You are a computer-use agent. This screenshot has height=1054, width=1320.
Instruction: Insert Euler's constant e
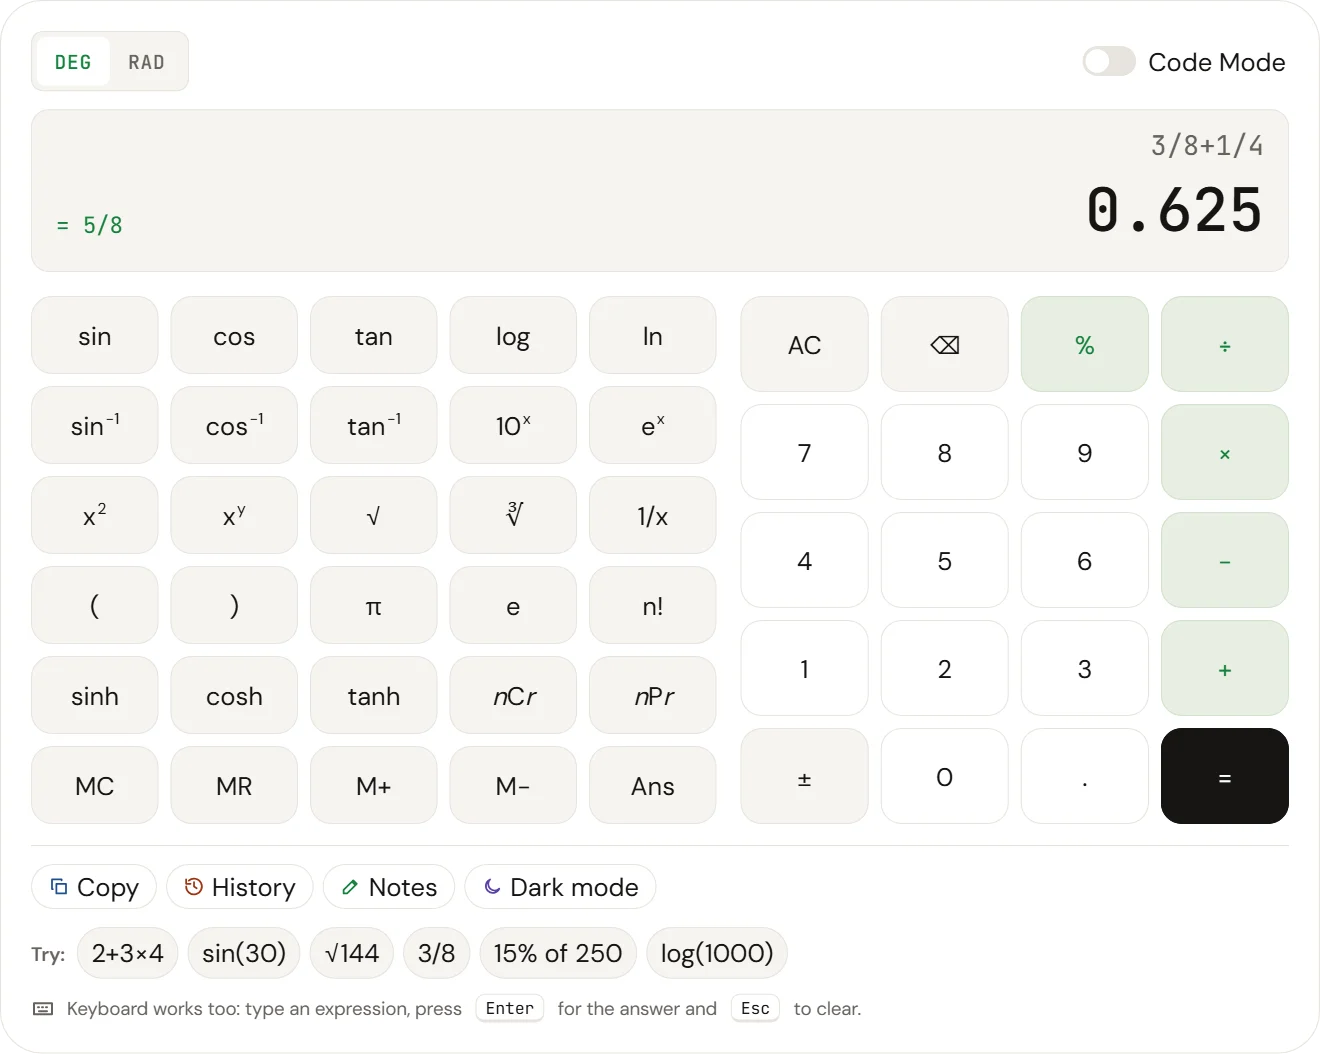[x=513, y=605]
